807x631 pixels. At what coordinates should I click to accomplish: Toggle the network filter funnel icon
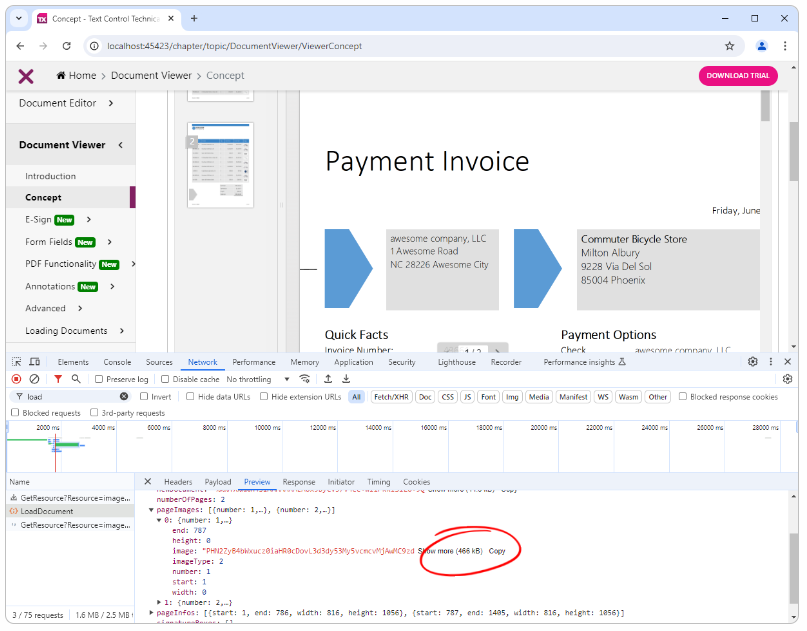click(58, 379)
